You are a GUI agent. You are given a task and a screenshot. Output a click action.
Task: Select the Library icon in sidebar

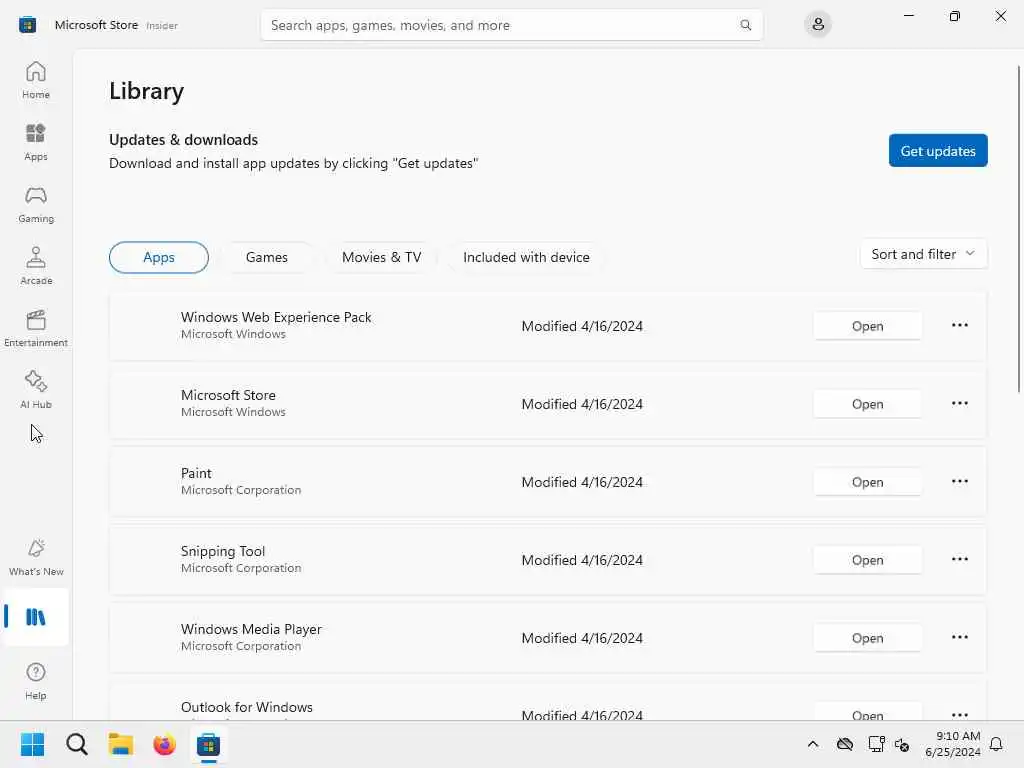coord(36,617)
